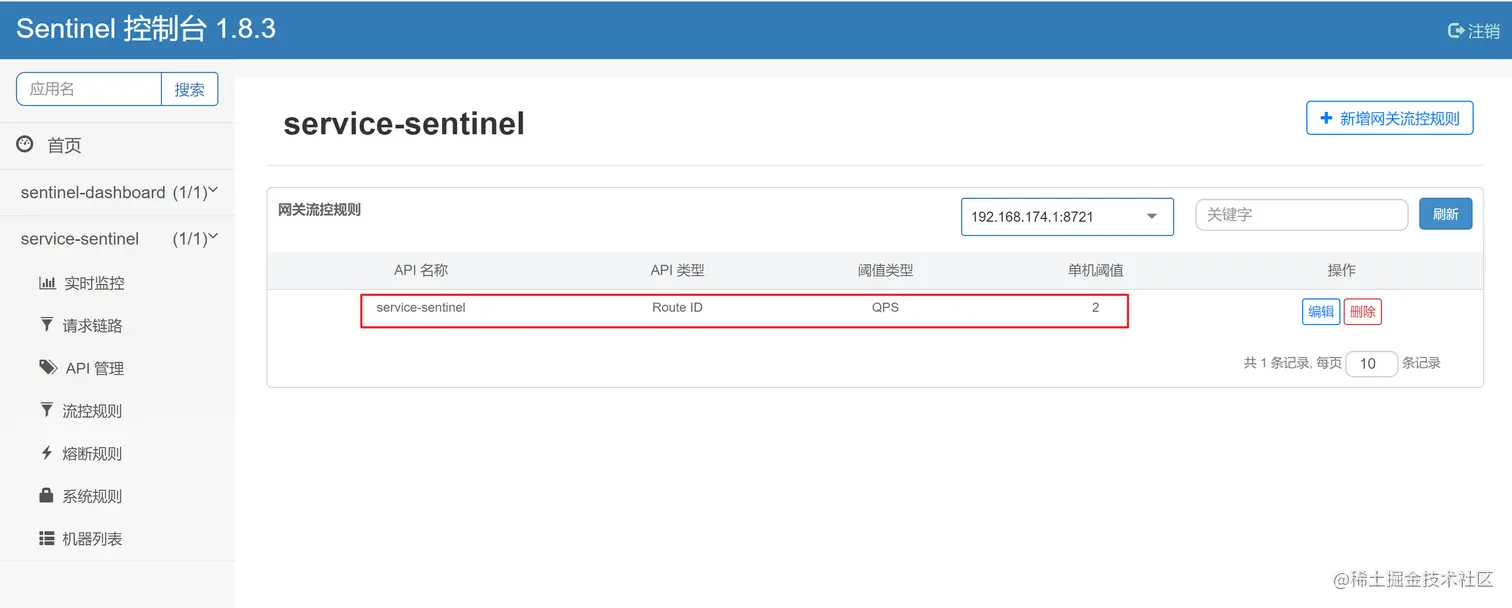Open 熔断规则 in the sidebar
This screenshot has height=608, width=1512.
pyautogui.click(x=92, y=453)
